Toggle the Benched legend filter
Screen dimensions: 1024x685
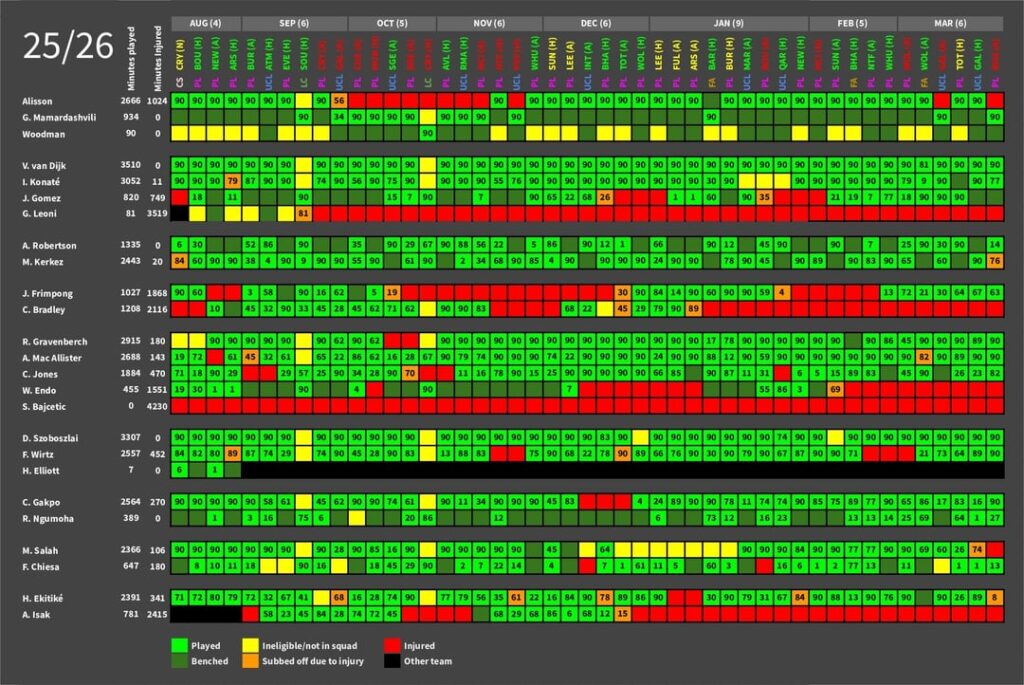[200, 661]
